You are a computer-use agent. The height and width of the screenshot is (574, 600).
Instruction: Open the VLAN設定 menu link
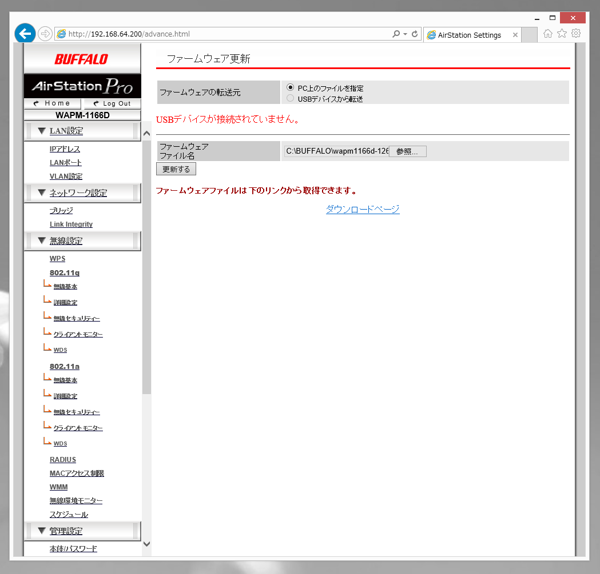(x=66, y=176)
